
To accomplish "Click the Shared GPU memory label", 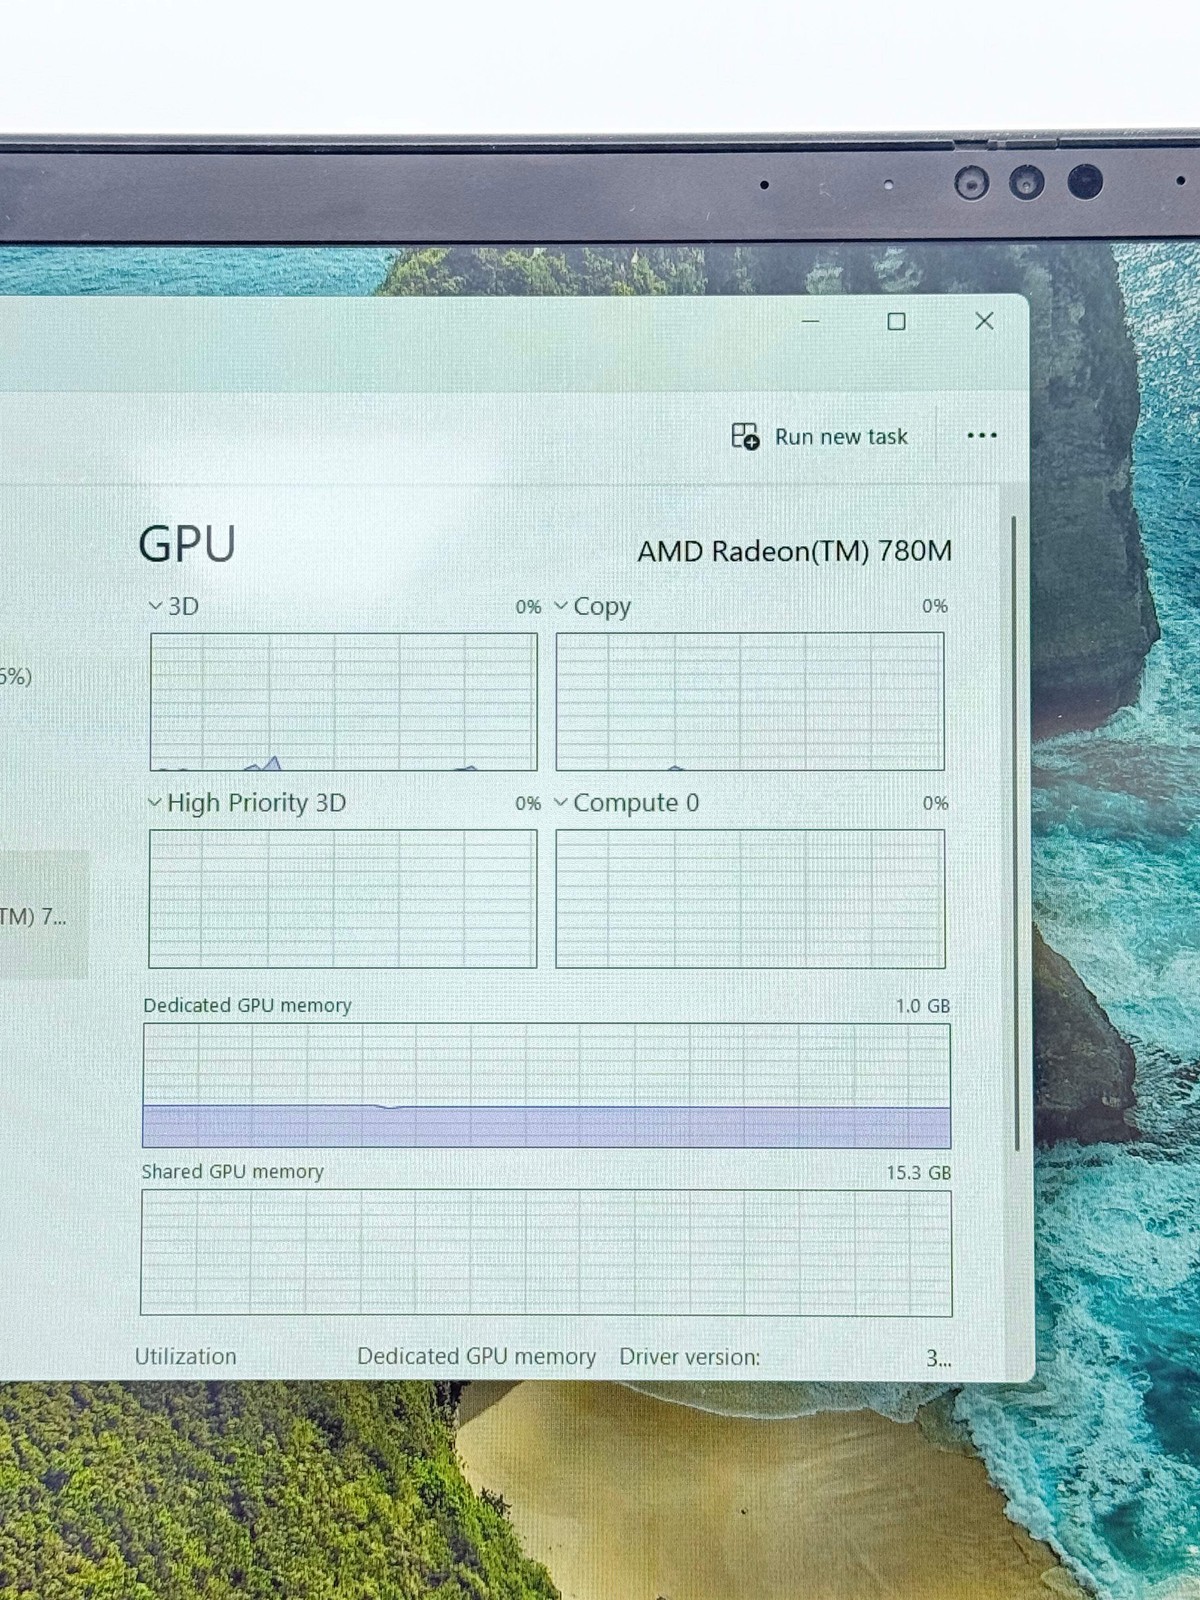I will [x=233, y=1172].
